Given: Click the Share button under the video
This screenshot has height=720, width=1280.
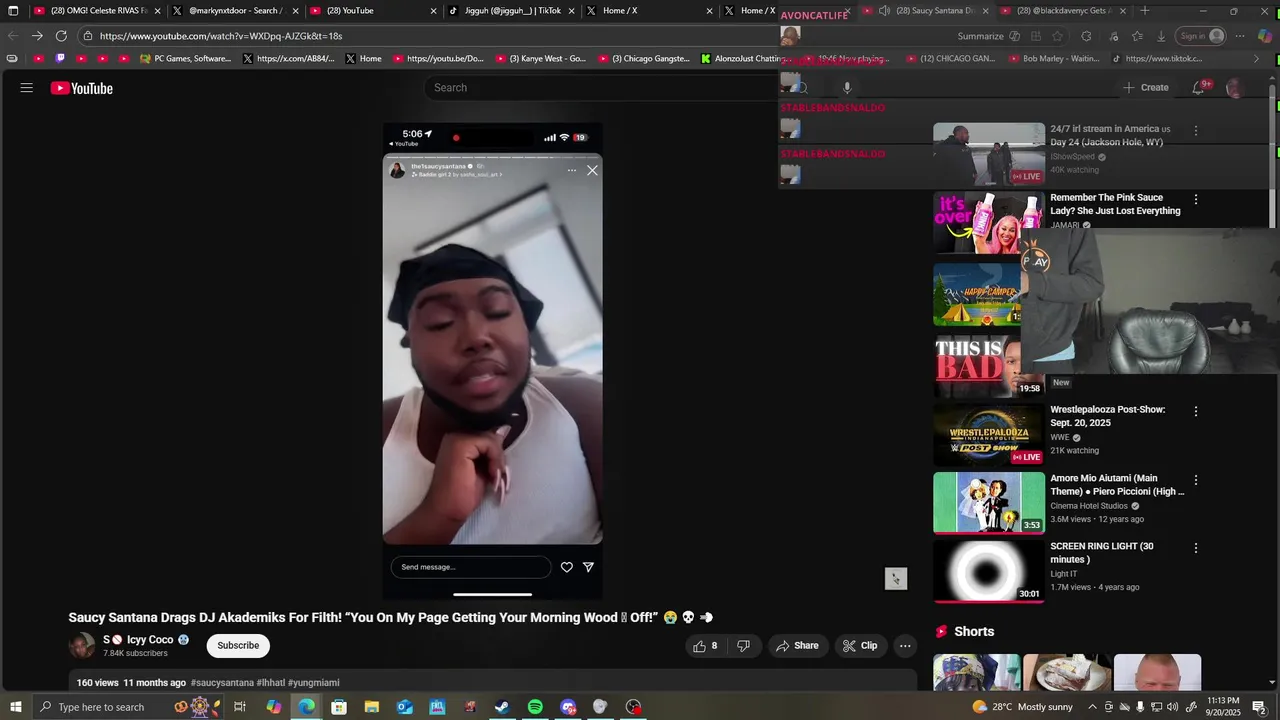Looking at the screenshot, I should coord(797,646).
